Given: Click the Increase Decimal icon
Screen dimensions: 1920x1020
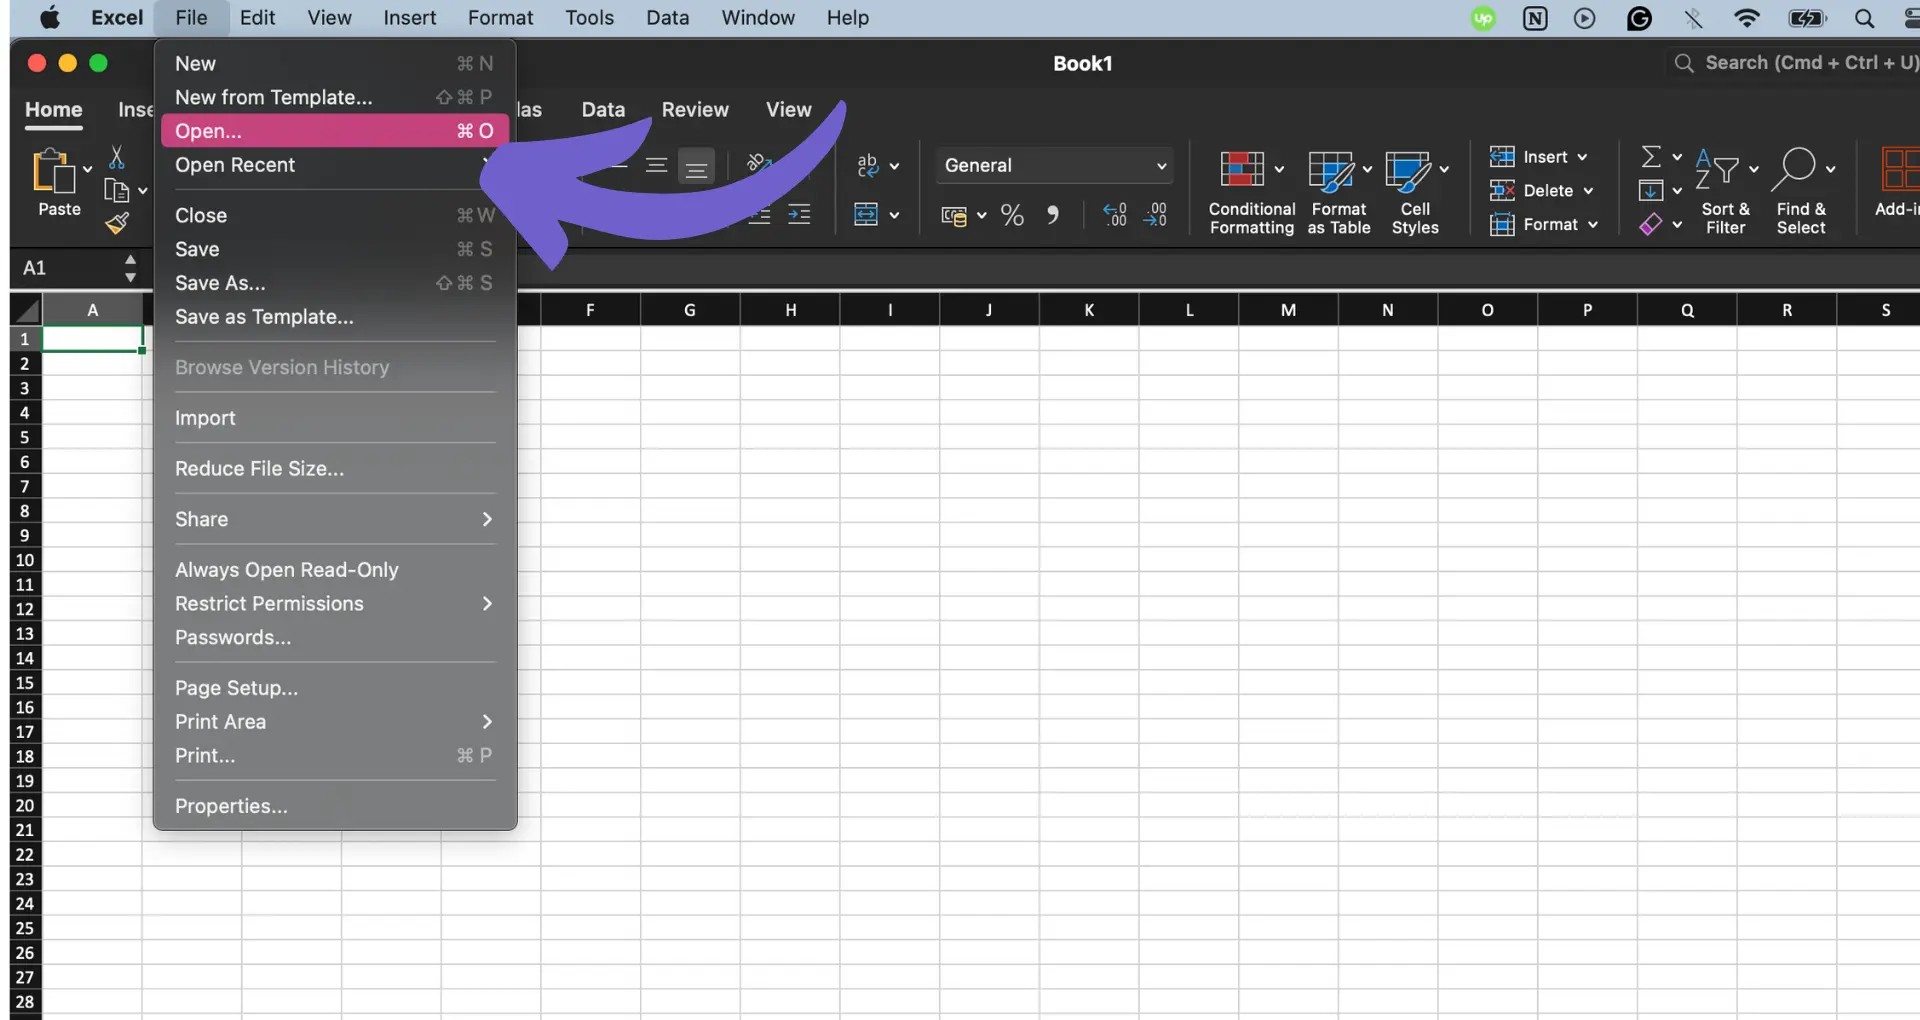Looking at the screenshot, I should (x=1115, y=214).
